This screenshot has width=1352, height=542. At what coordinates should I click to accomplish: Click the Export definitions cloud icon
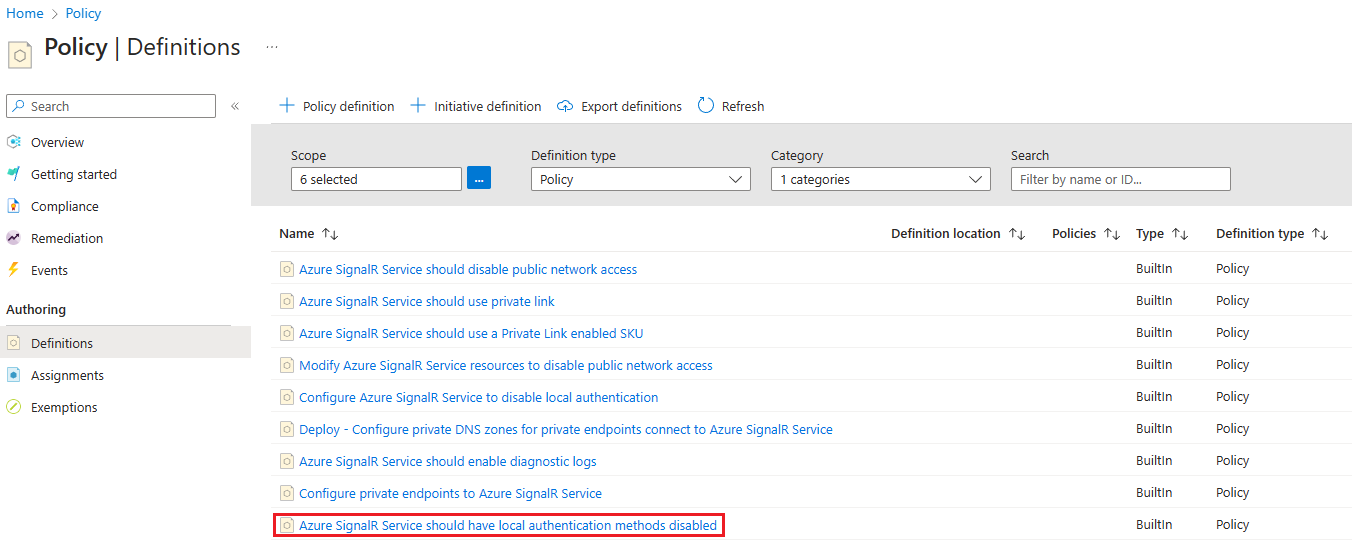566,106
